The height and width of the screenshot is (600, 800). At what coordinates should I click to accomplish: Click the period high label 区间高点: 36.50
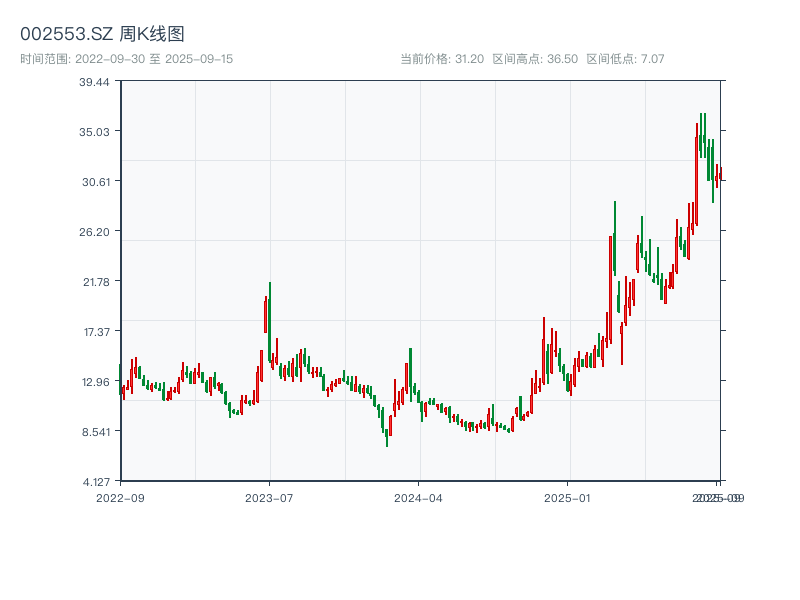coord(535,59)
